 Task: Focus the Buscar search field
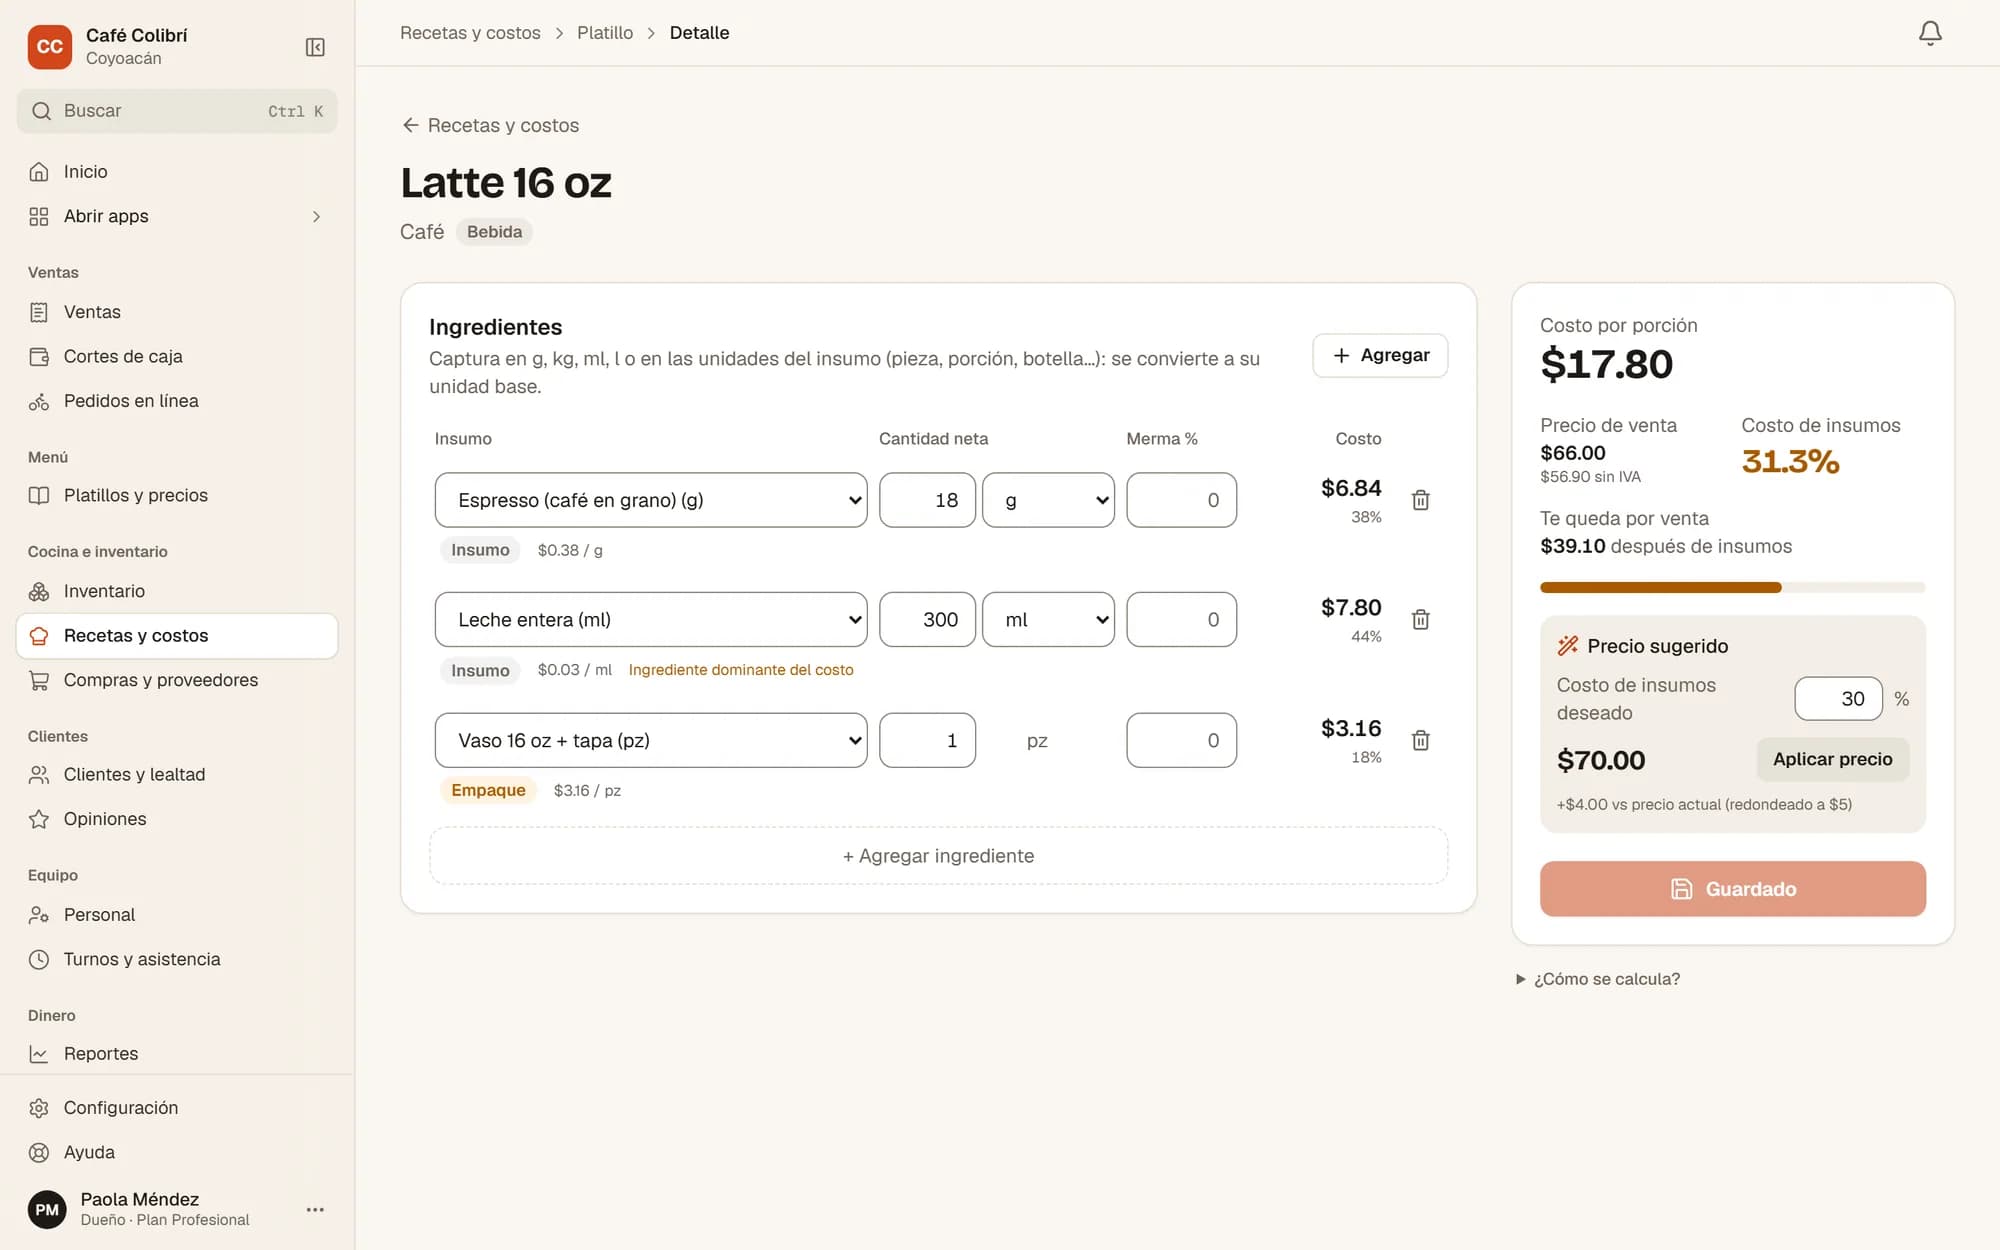(177, 111)
